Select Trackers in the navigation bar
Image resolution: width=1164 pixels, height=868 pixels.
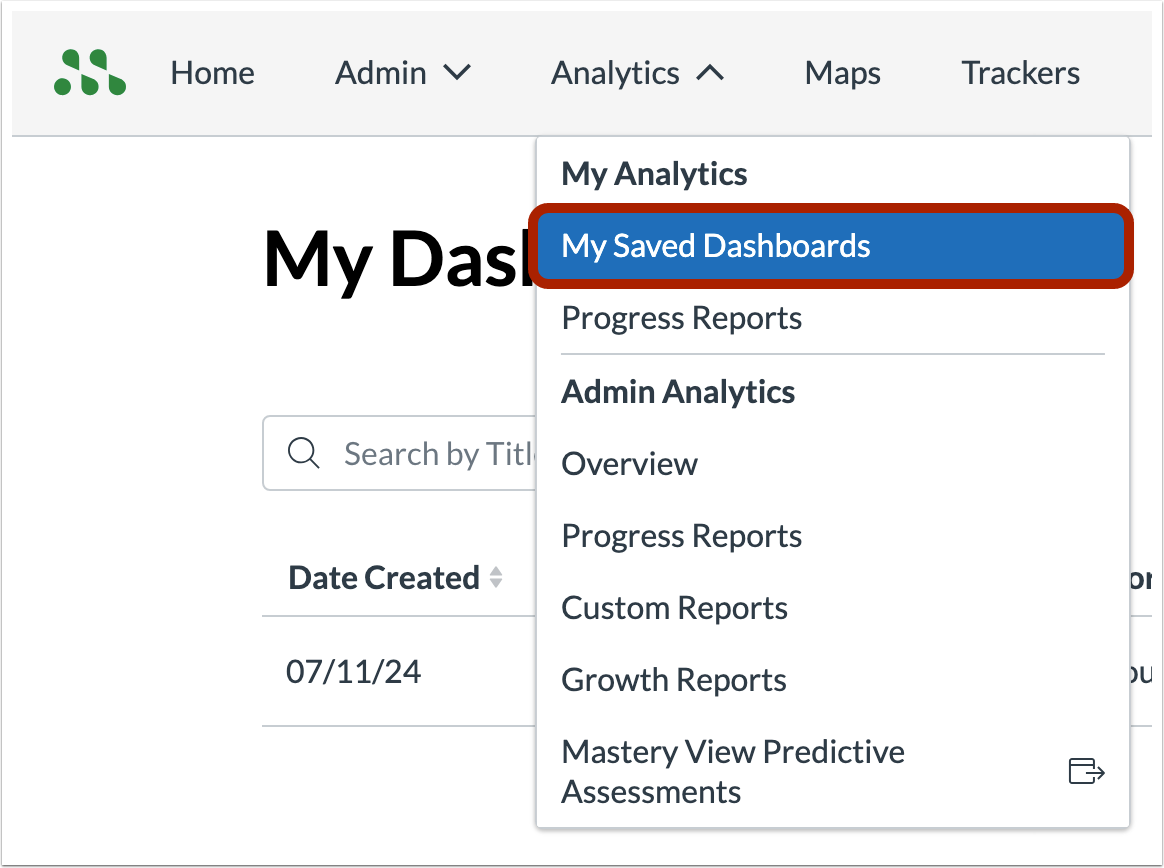pos(1020,72)
